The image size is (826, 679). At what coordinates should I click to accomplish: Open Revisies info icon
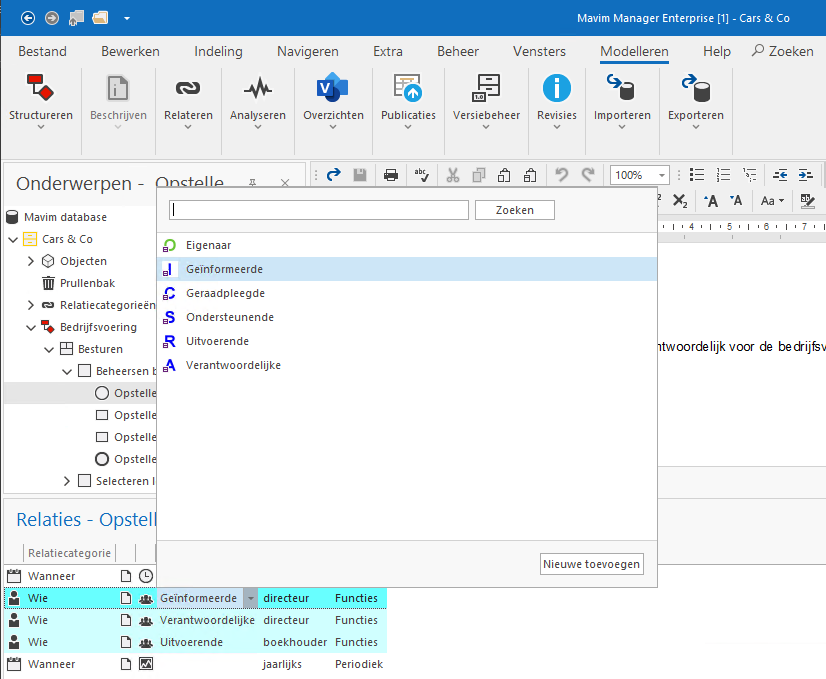tap(556, 90)
